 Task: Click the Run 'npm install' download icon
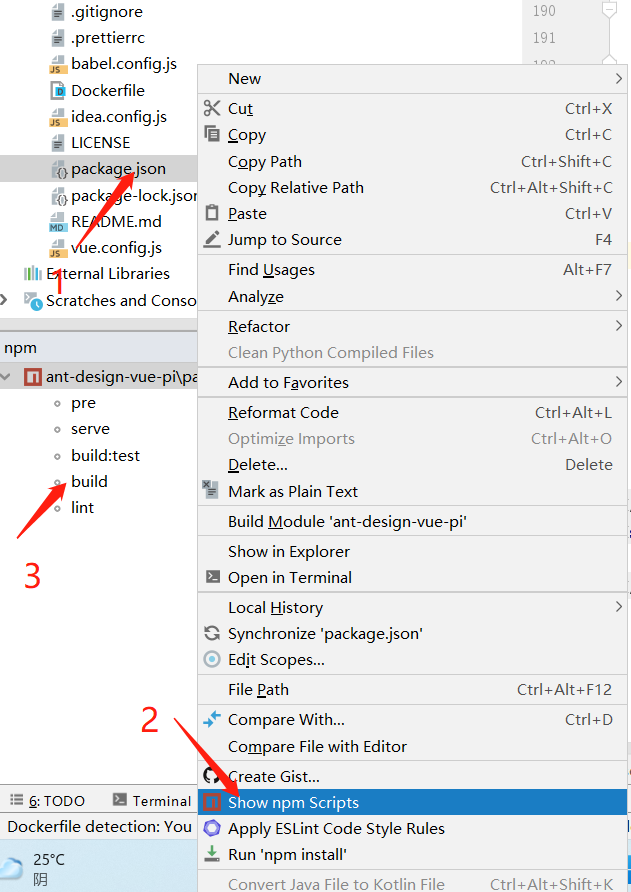click(x=212, y=854)
